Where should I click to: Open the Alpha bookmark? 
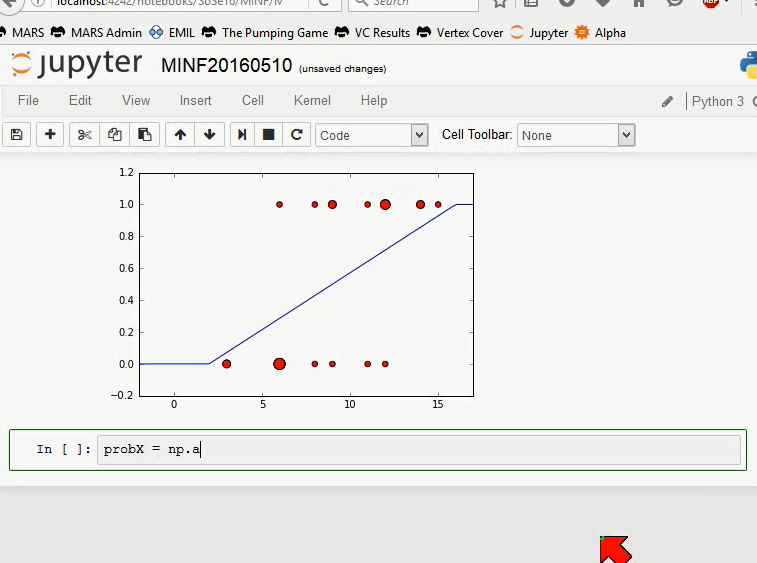(600, 33)
